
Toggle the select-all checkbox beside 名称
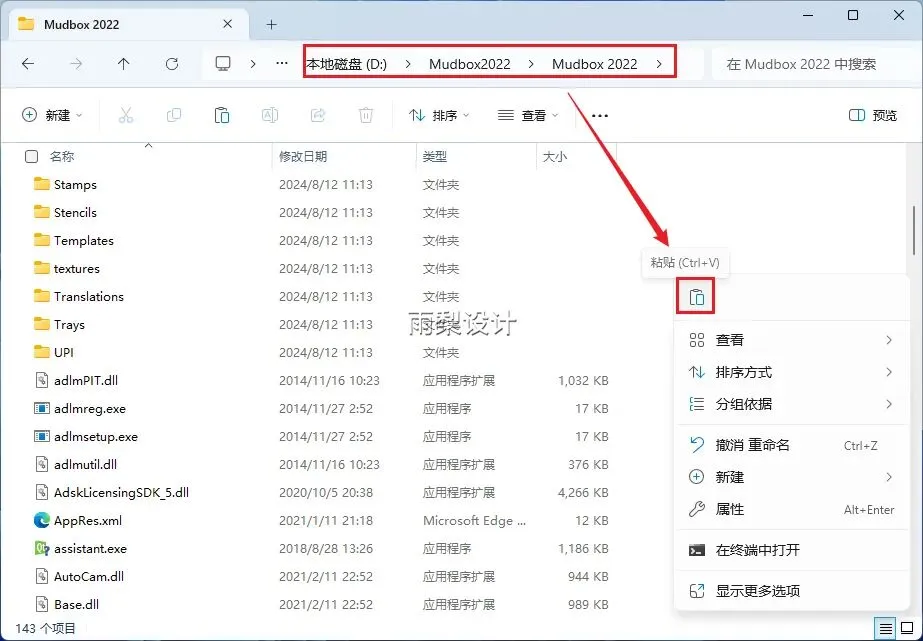click(x=31, y=157)
